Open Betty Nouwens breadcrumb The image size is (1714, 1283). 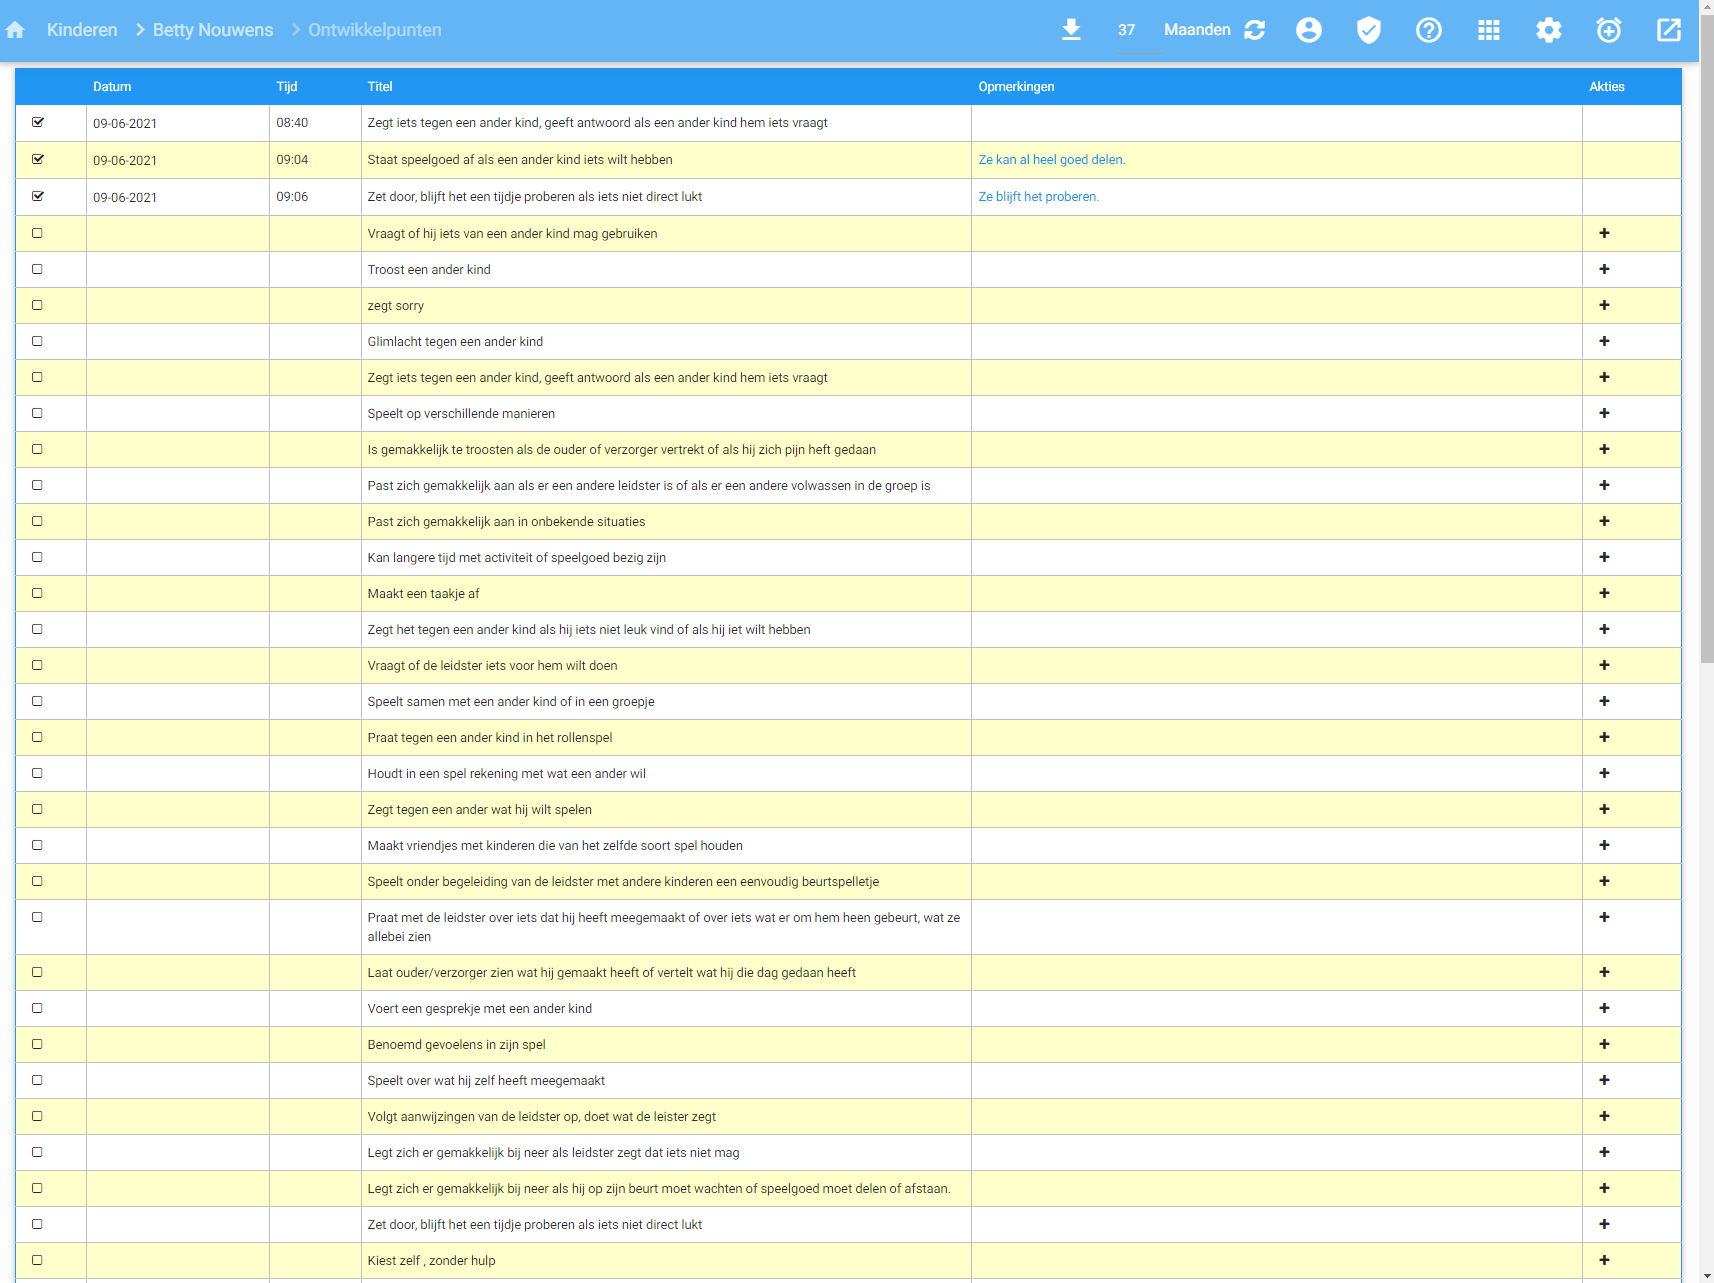(x=213, y=30)
